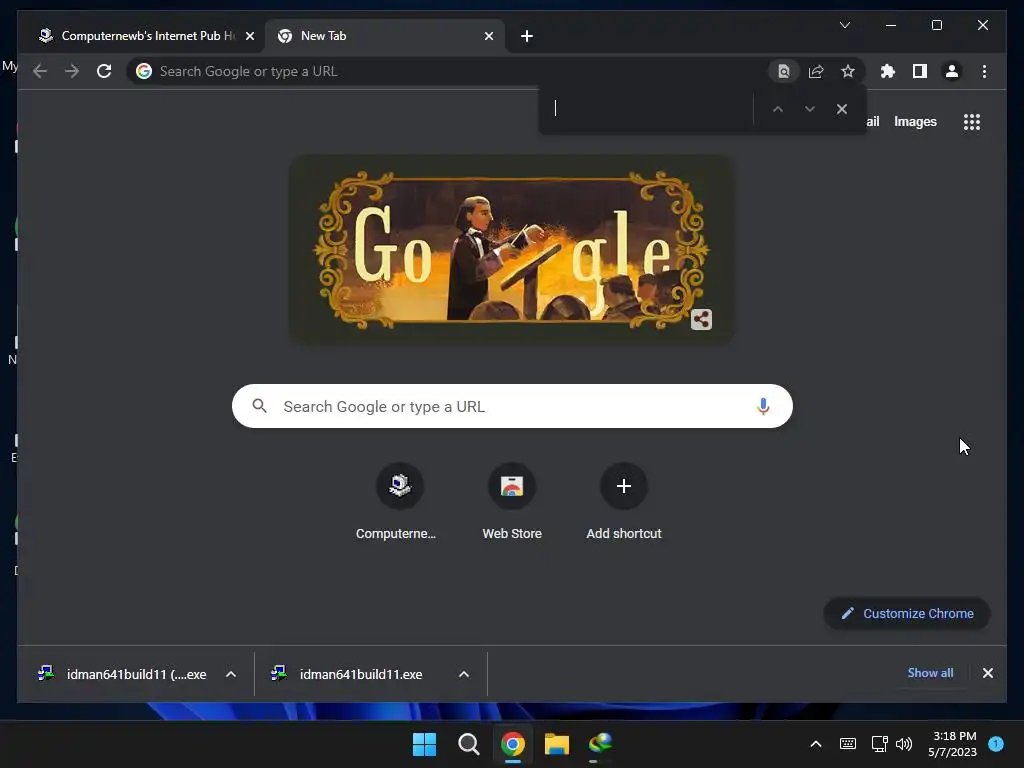
Task: Click Show all downloads link
Action: pos(930,673)
